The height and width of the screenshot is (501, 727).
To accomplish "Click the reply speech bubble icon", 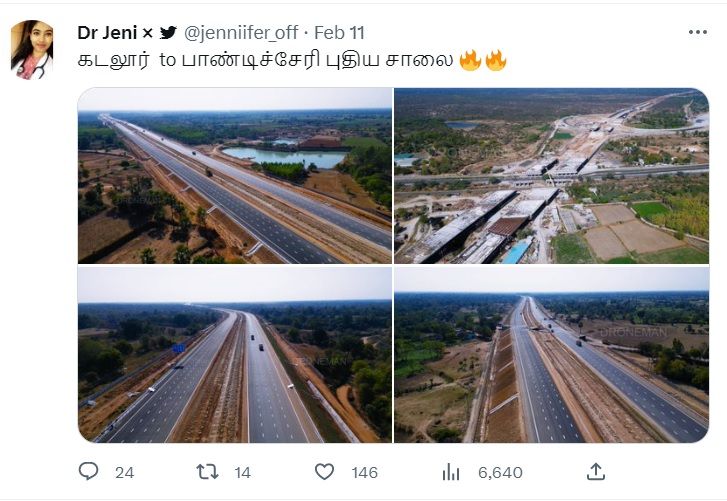I will [89, 472].
